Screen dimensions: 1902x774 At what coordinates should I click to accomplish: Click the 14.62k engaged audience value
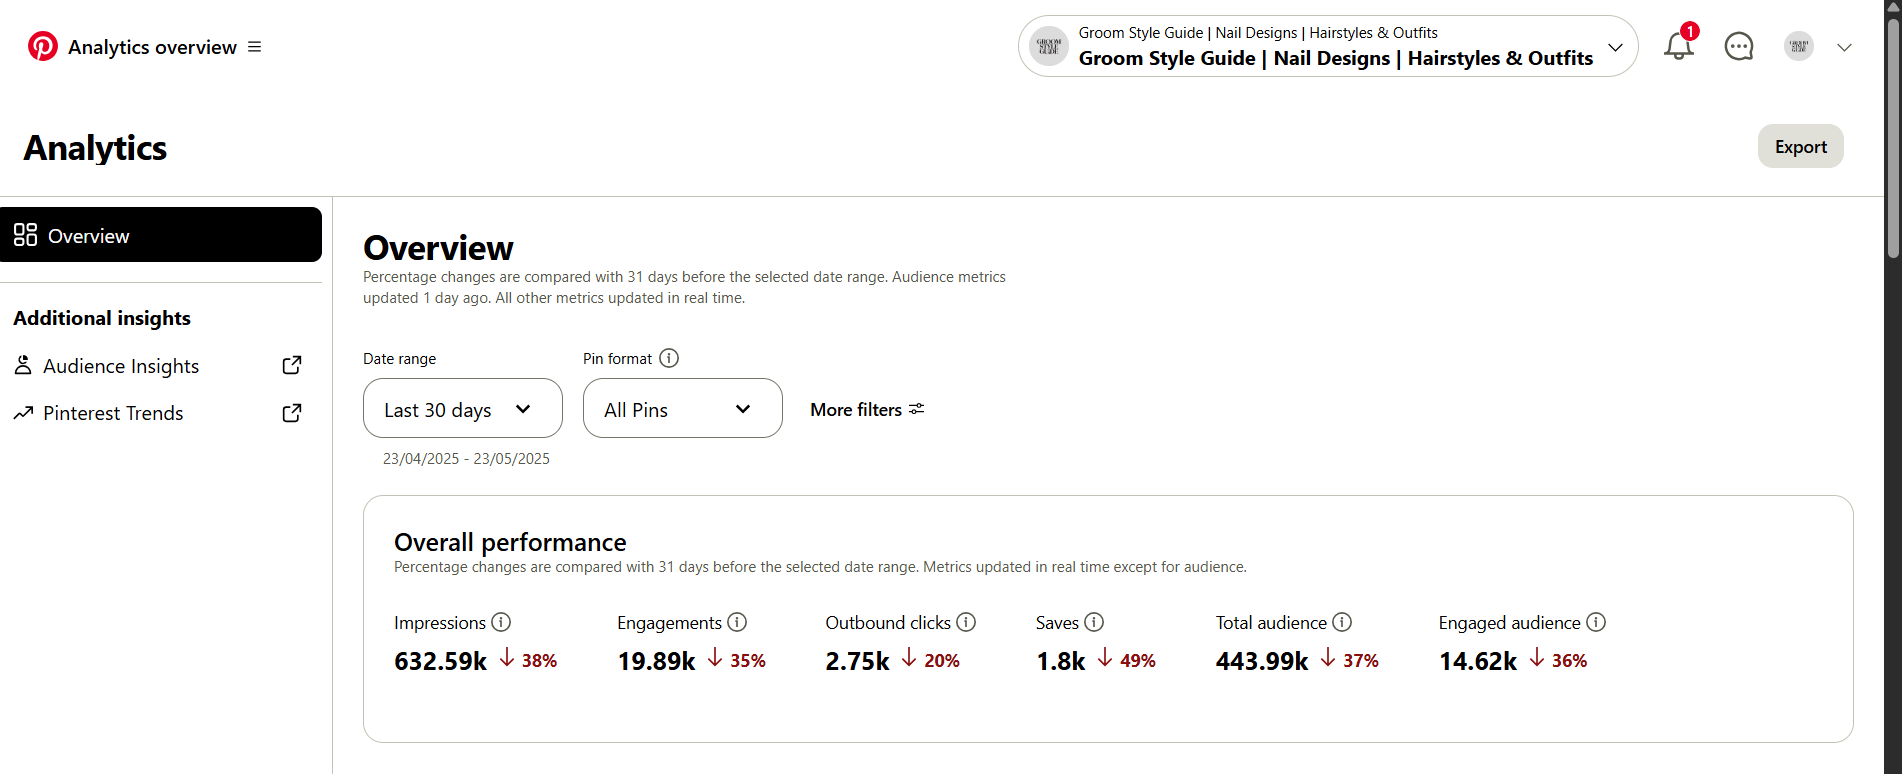pos(1478,661)
